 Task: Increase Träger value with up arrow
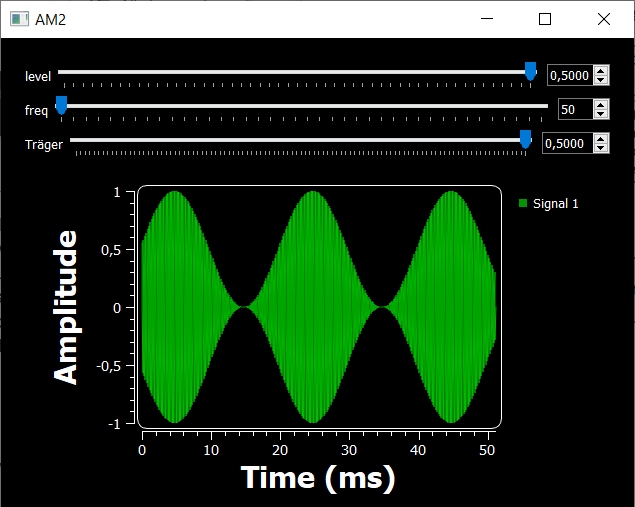coord(600,139)
